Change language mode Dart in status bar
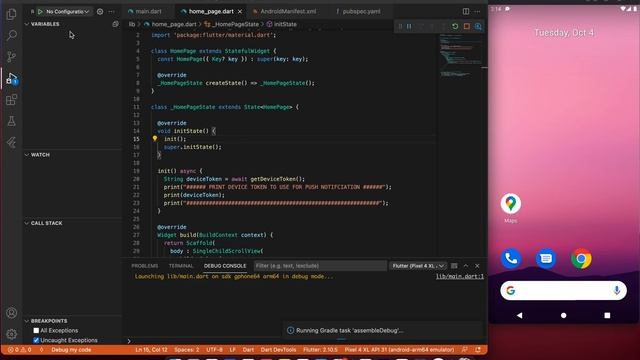The height and width of the screenshot is (360, 640). click(x=248, y=350)
